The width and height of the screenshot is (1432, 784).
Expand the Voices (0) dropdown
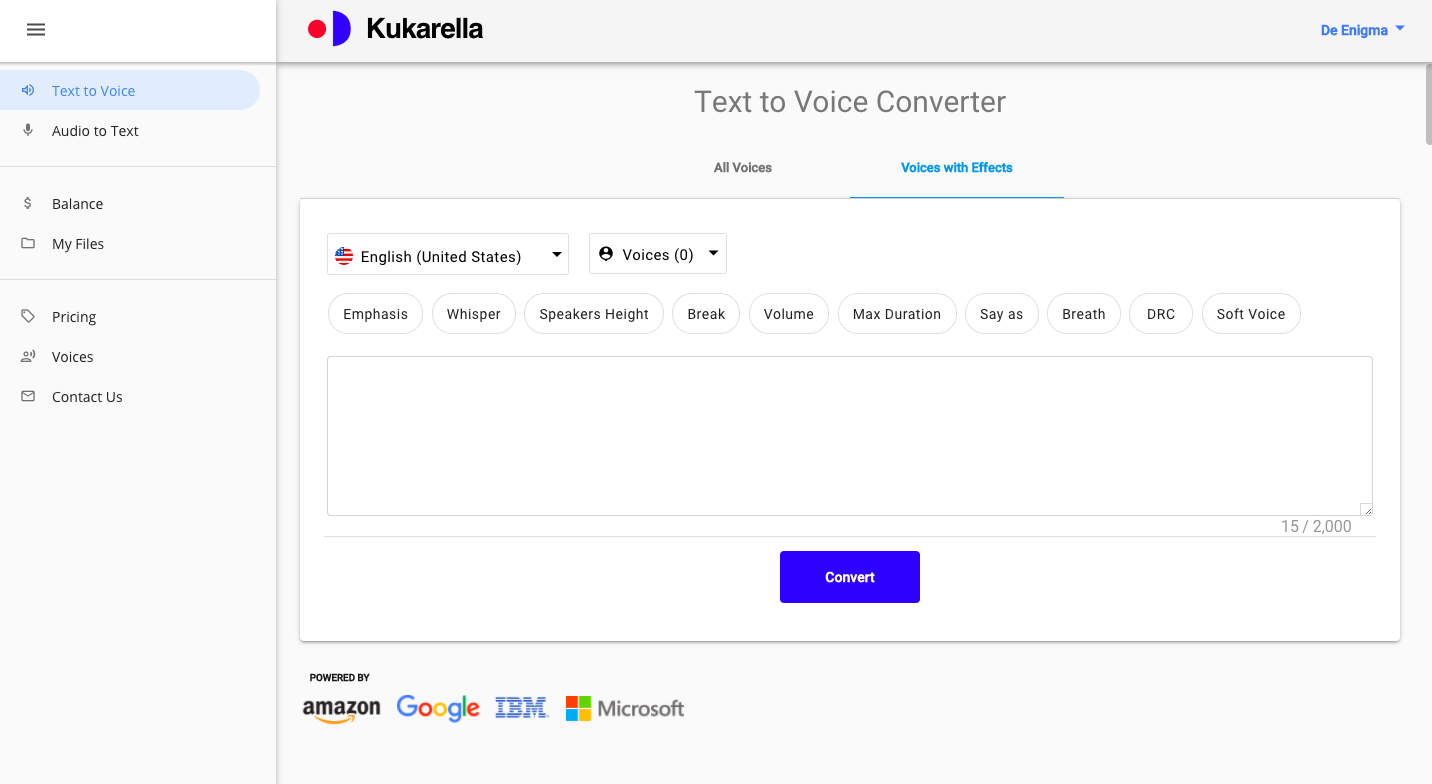[657, 254]
